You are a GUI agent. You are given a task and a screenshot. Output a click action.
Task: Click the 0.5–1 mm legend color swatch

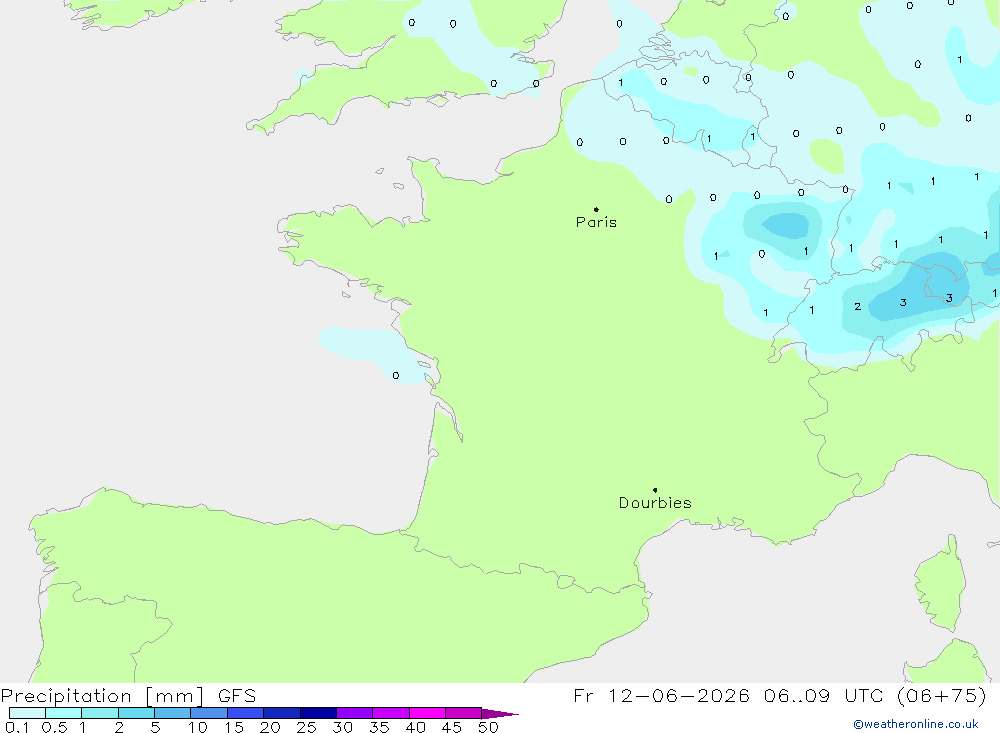[x=64, y=713]
